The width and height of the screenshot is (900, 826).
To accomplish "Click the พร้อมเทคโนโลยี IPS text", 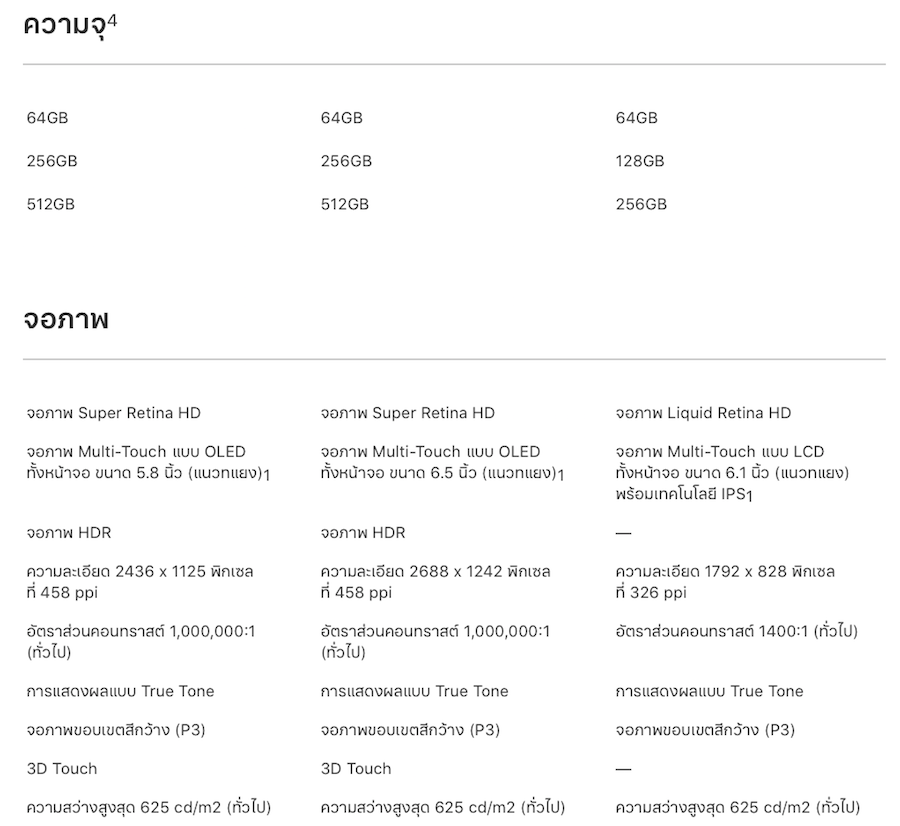I will (680, 493).
